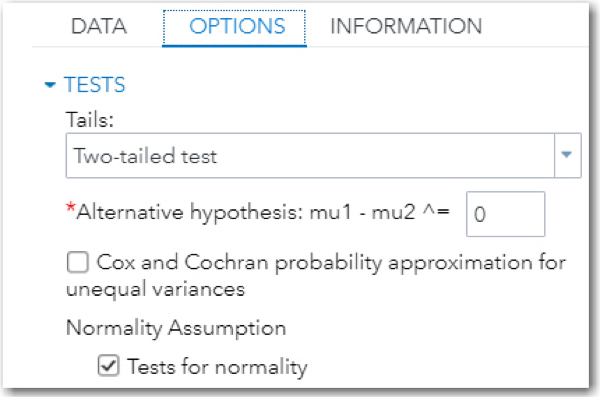Viewport: 600px width, 397px height.
Task: Click the Alternative hypothesis mu1 - mu2 label
Action: [x=263, y=212]
